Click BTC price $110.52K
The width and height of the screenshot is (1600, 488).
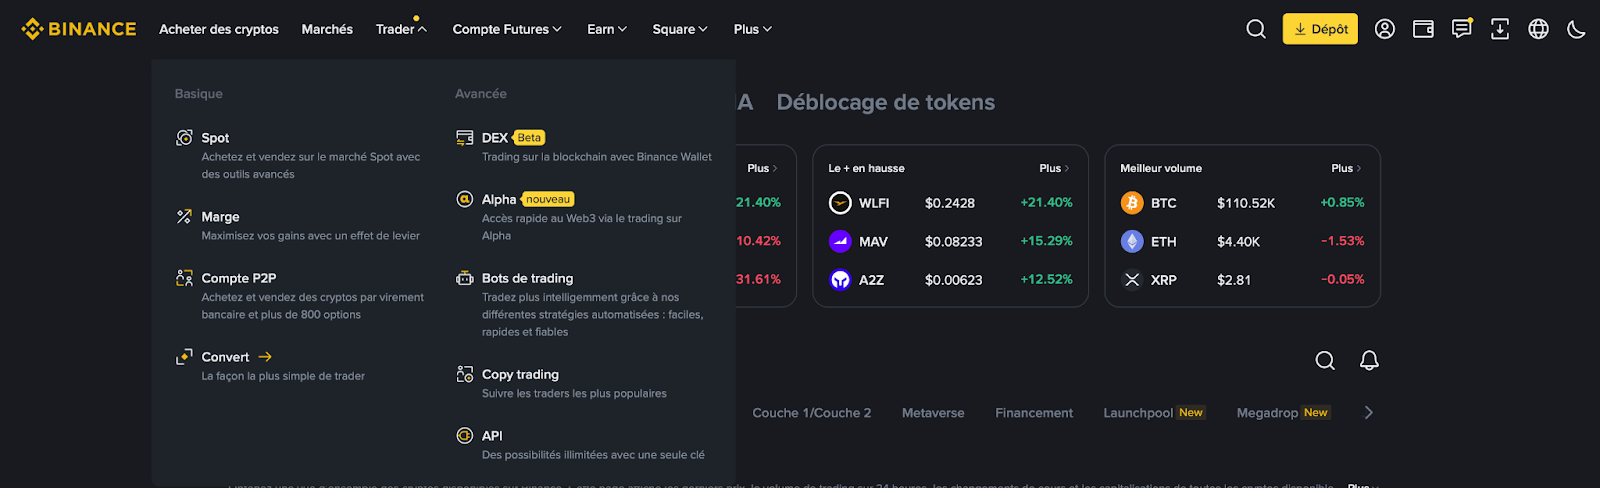pos(1246,203)
